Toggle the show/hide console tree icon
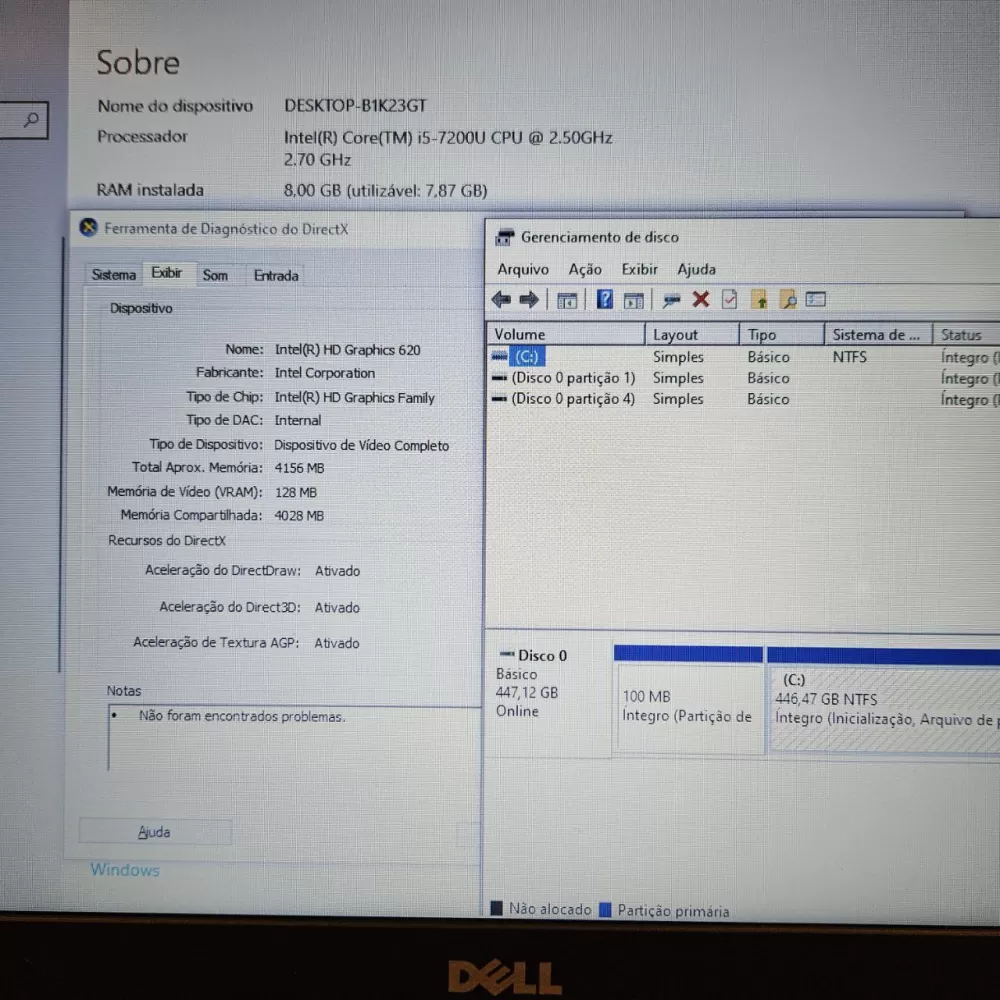 click(x=567, y=300)
